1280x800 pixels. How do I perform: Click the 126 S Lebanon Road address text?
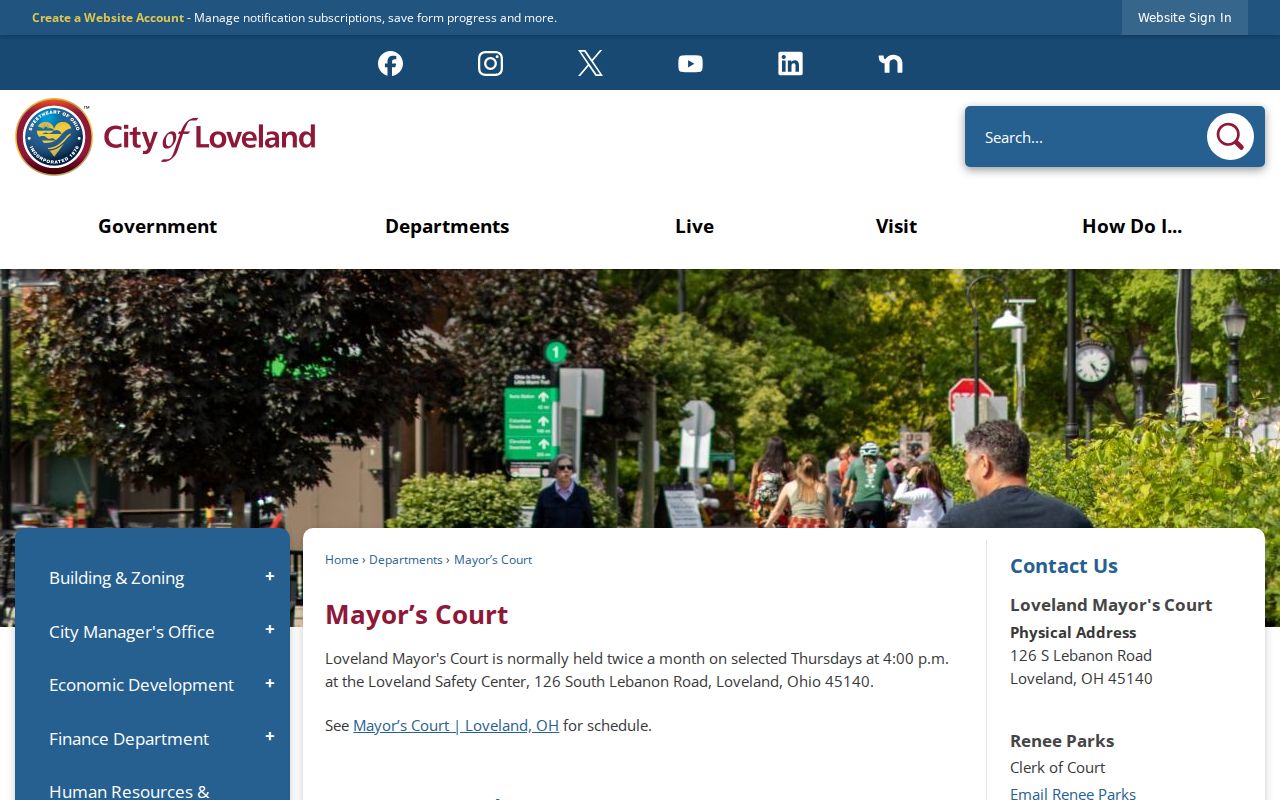[1081, 656]
